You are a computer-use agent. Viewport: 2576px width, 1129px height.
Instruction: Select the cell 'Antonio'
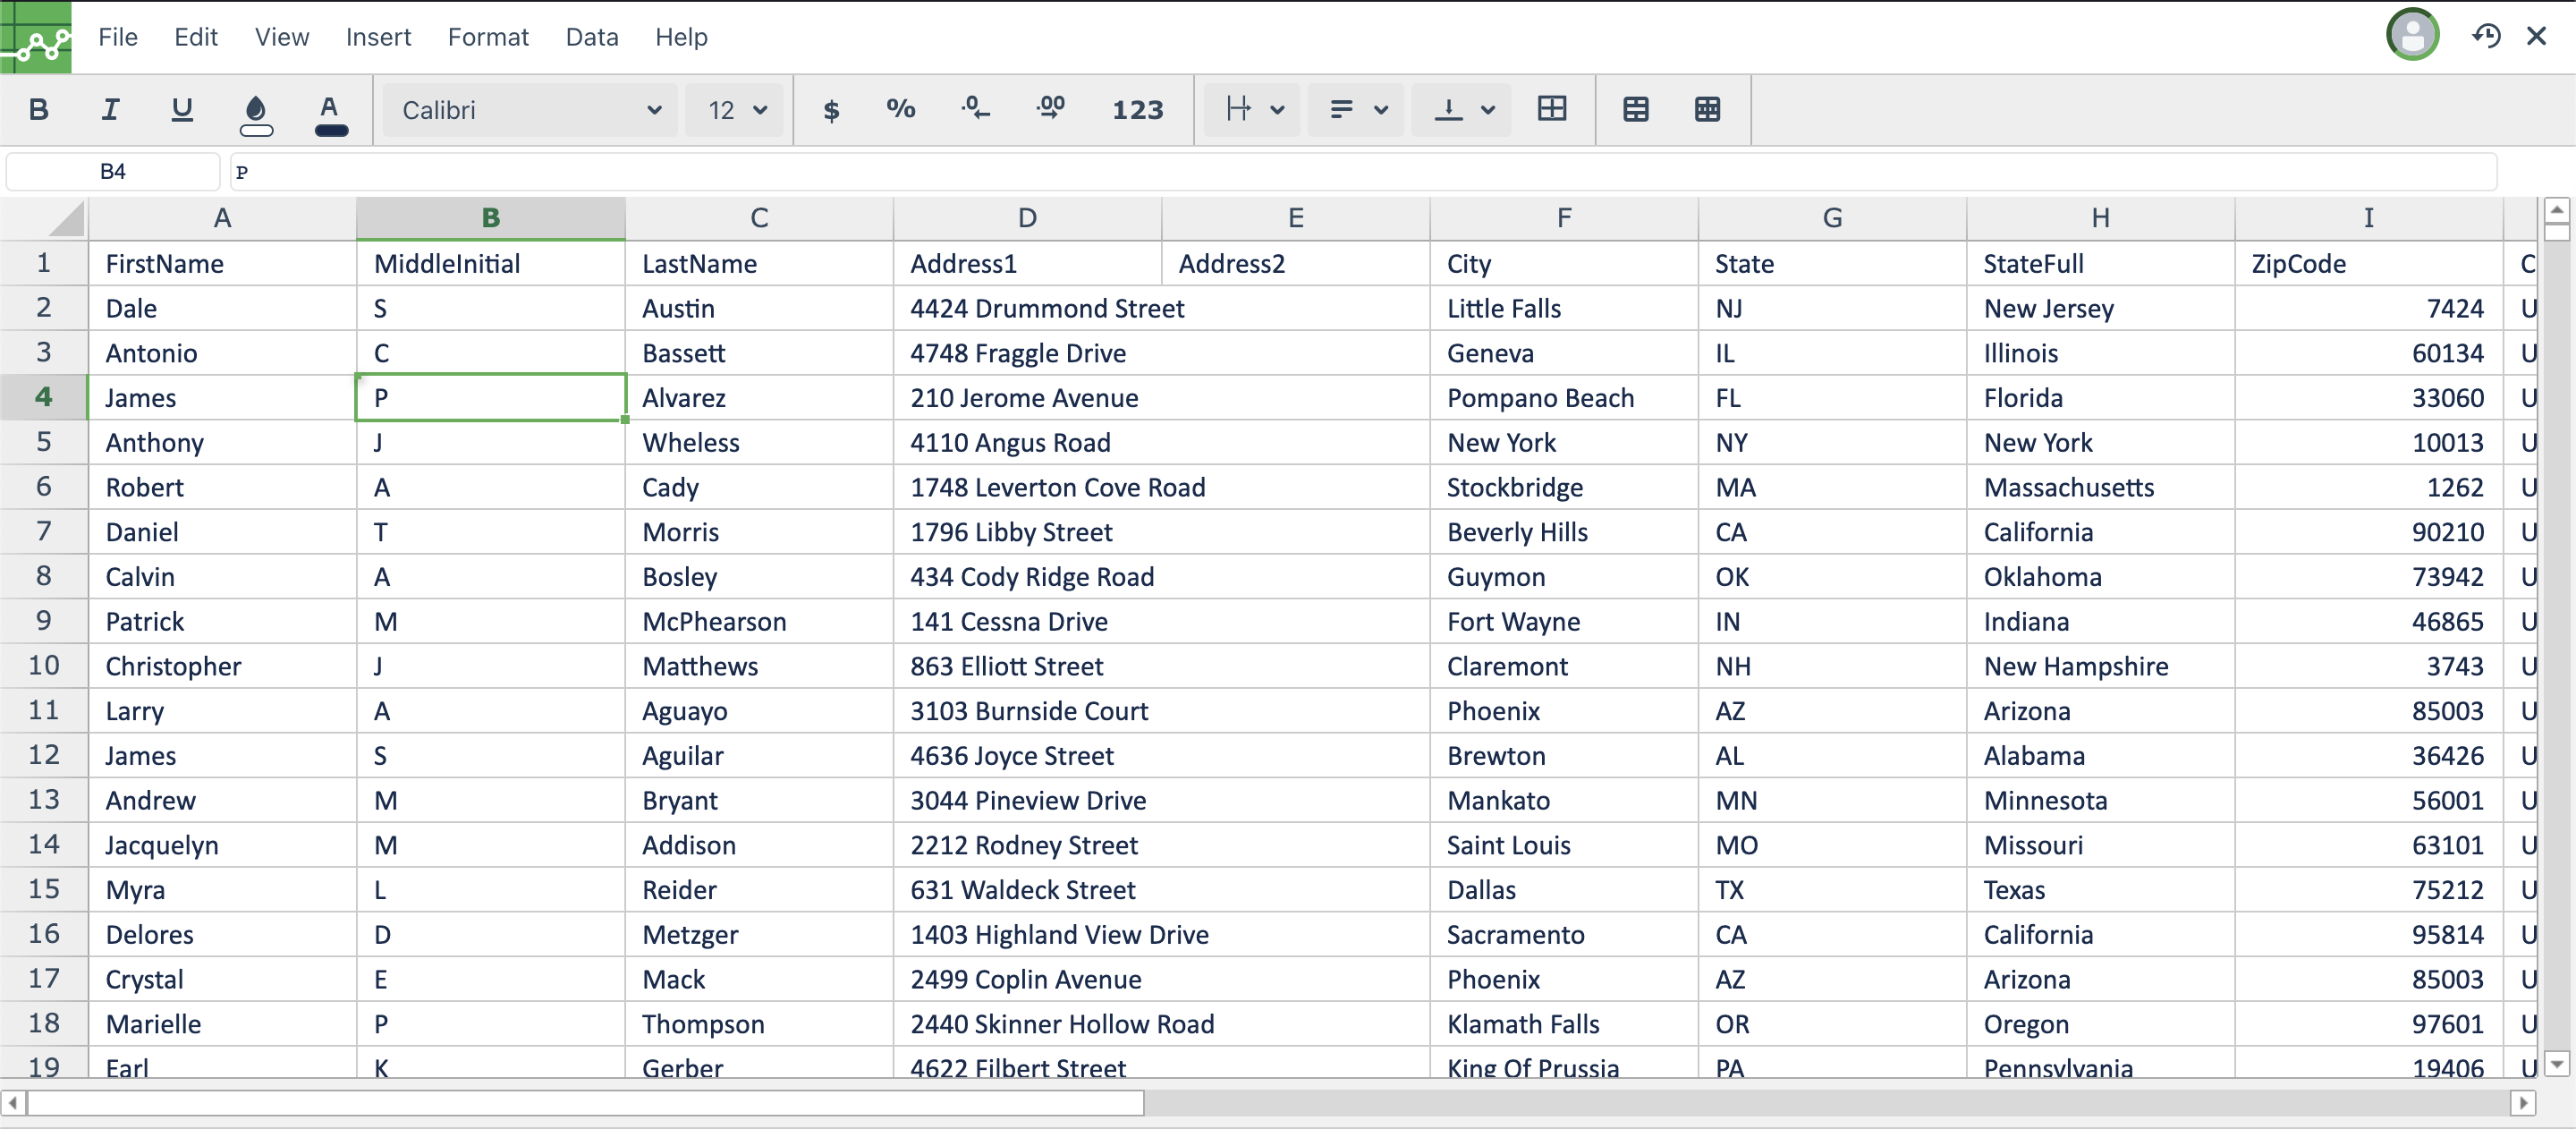[222, 352]
